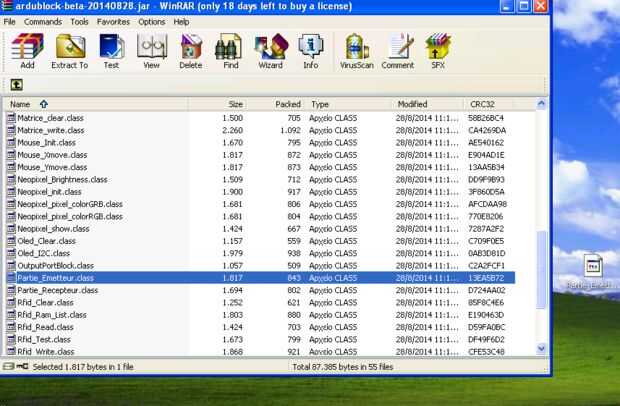620x406 pixels.
Task: Select Mouse_Init.class file
Action: [46, 142]
